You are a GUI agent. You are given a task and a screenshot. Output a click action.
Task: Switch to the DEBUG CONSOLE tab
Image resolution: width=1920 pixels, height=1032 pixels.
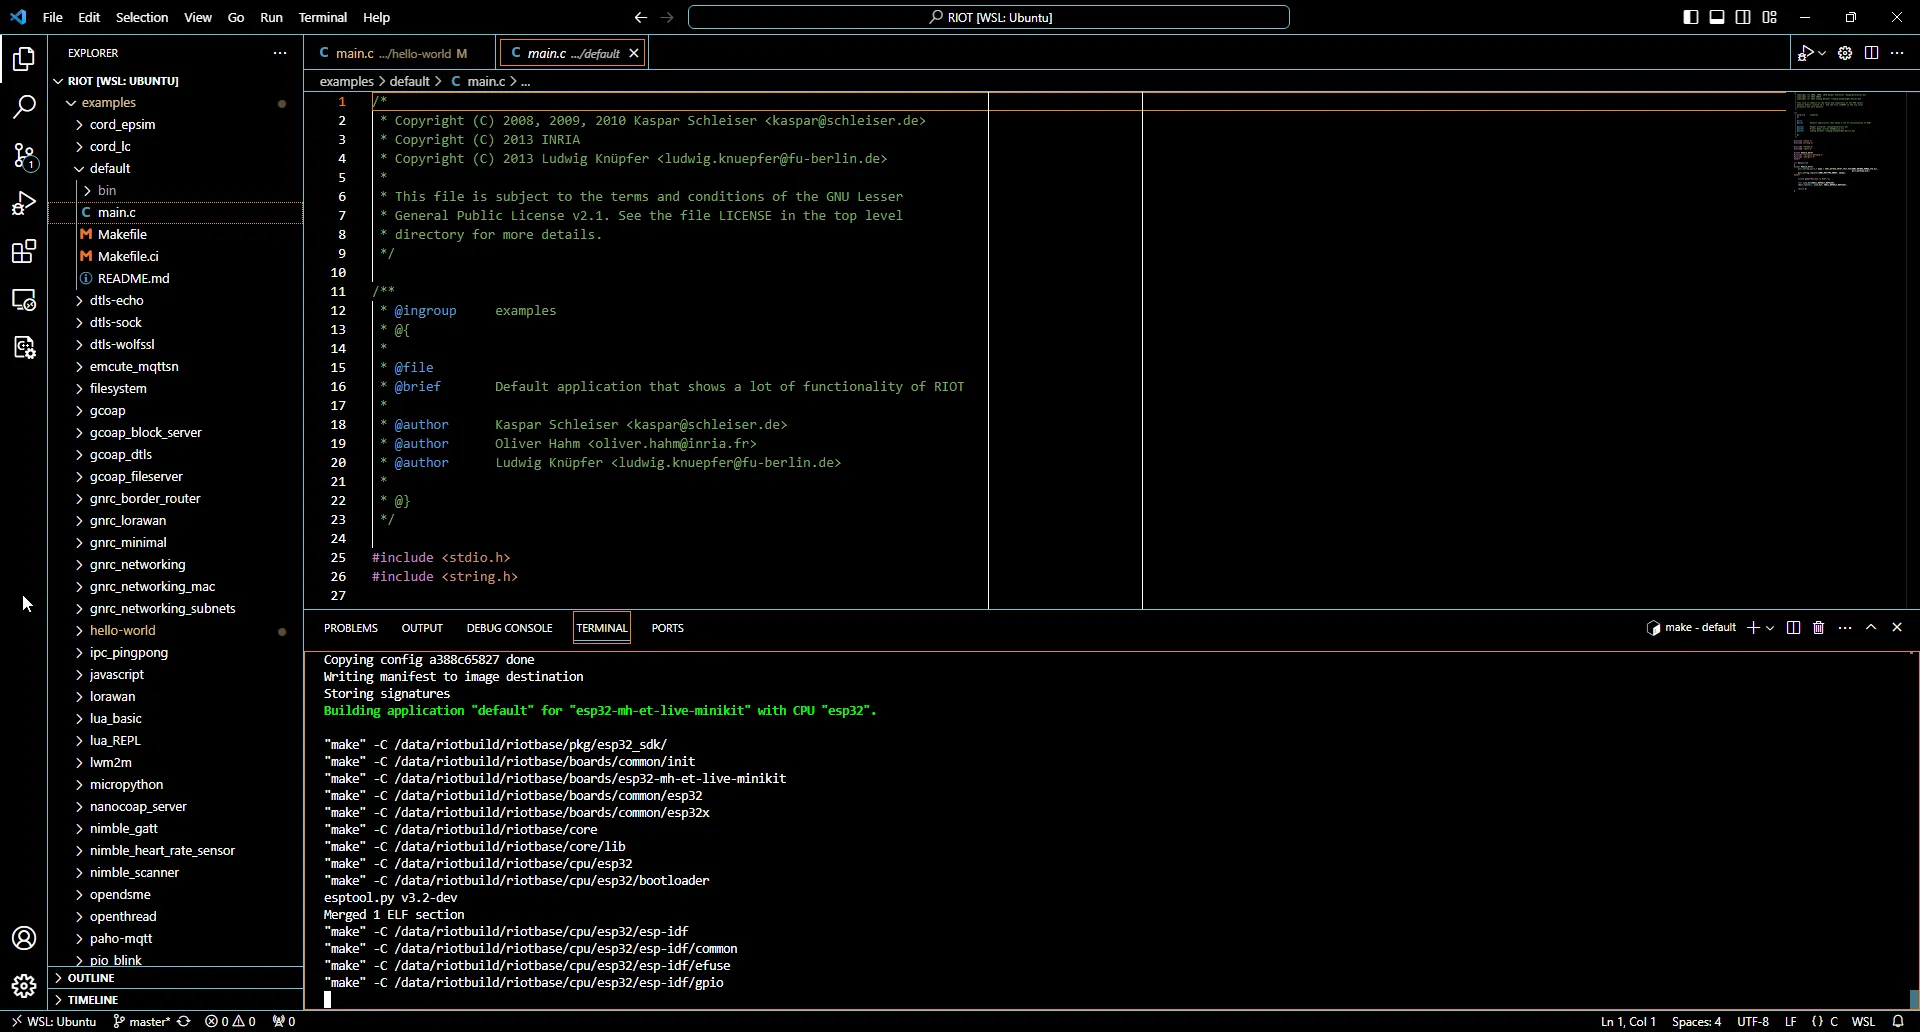509,627
